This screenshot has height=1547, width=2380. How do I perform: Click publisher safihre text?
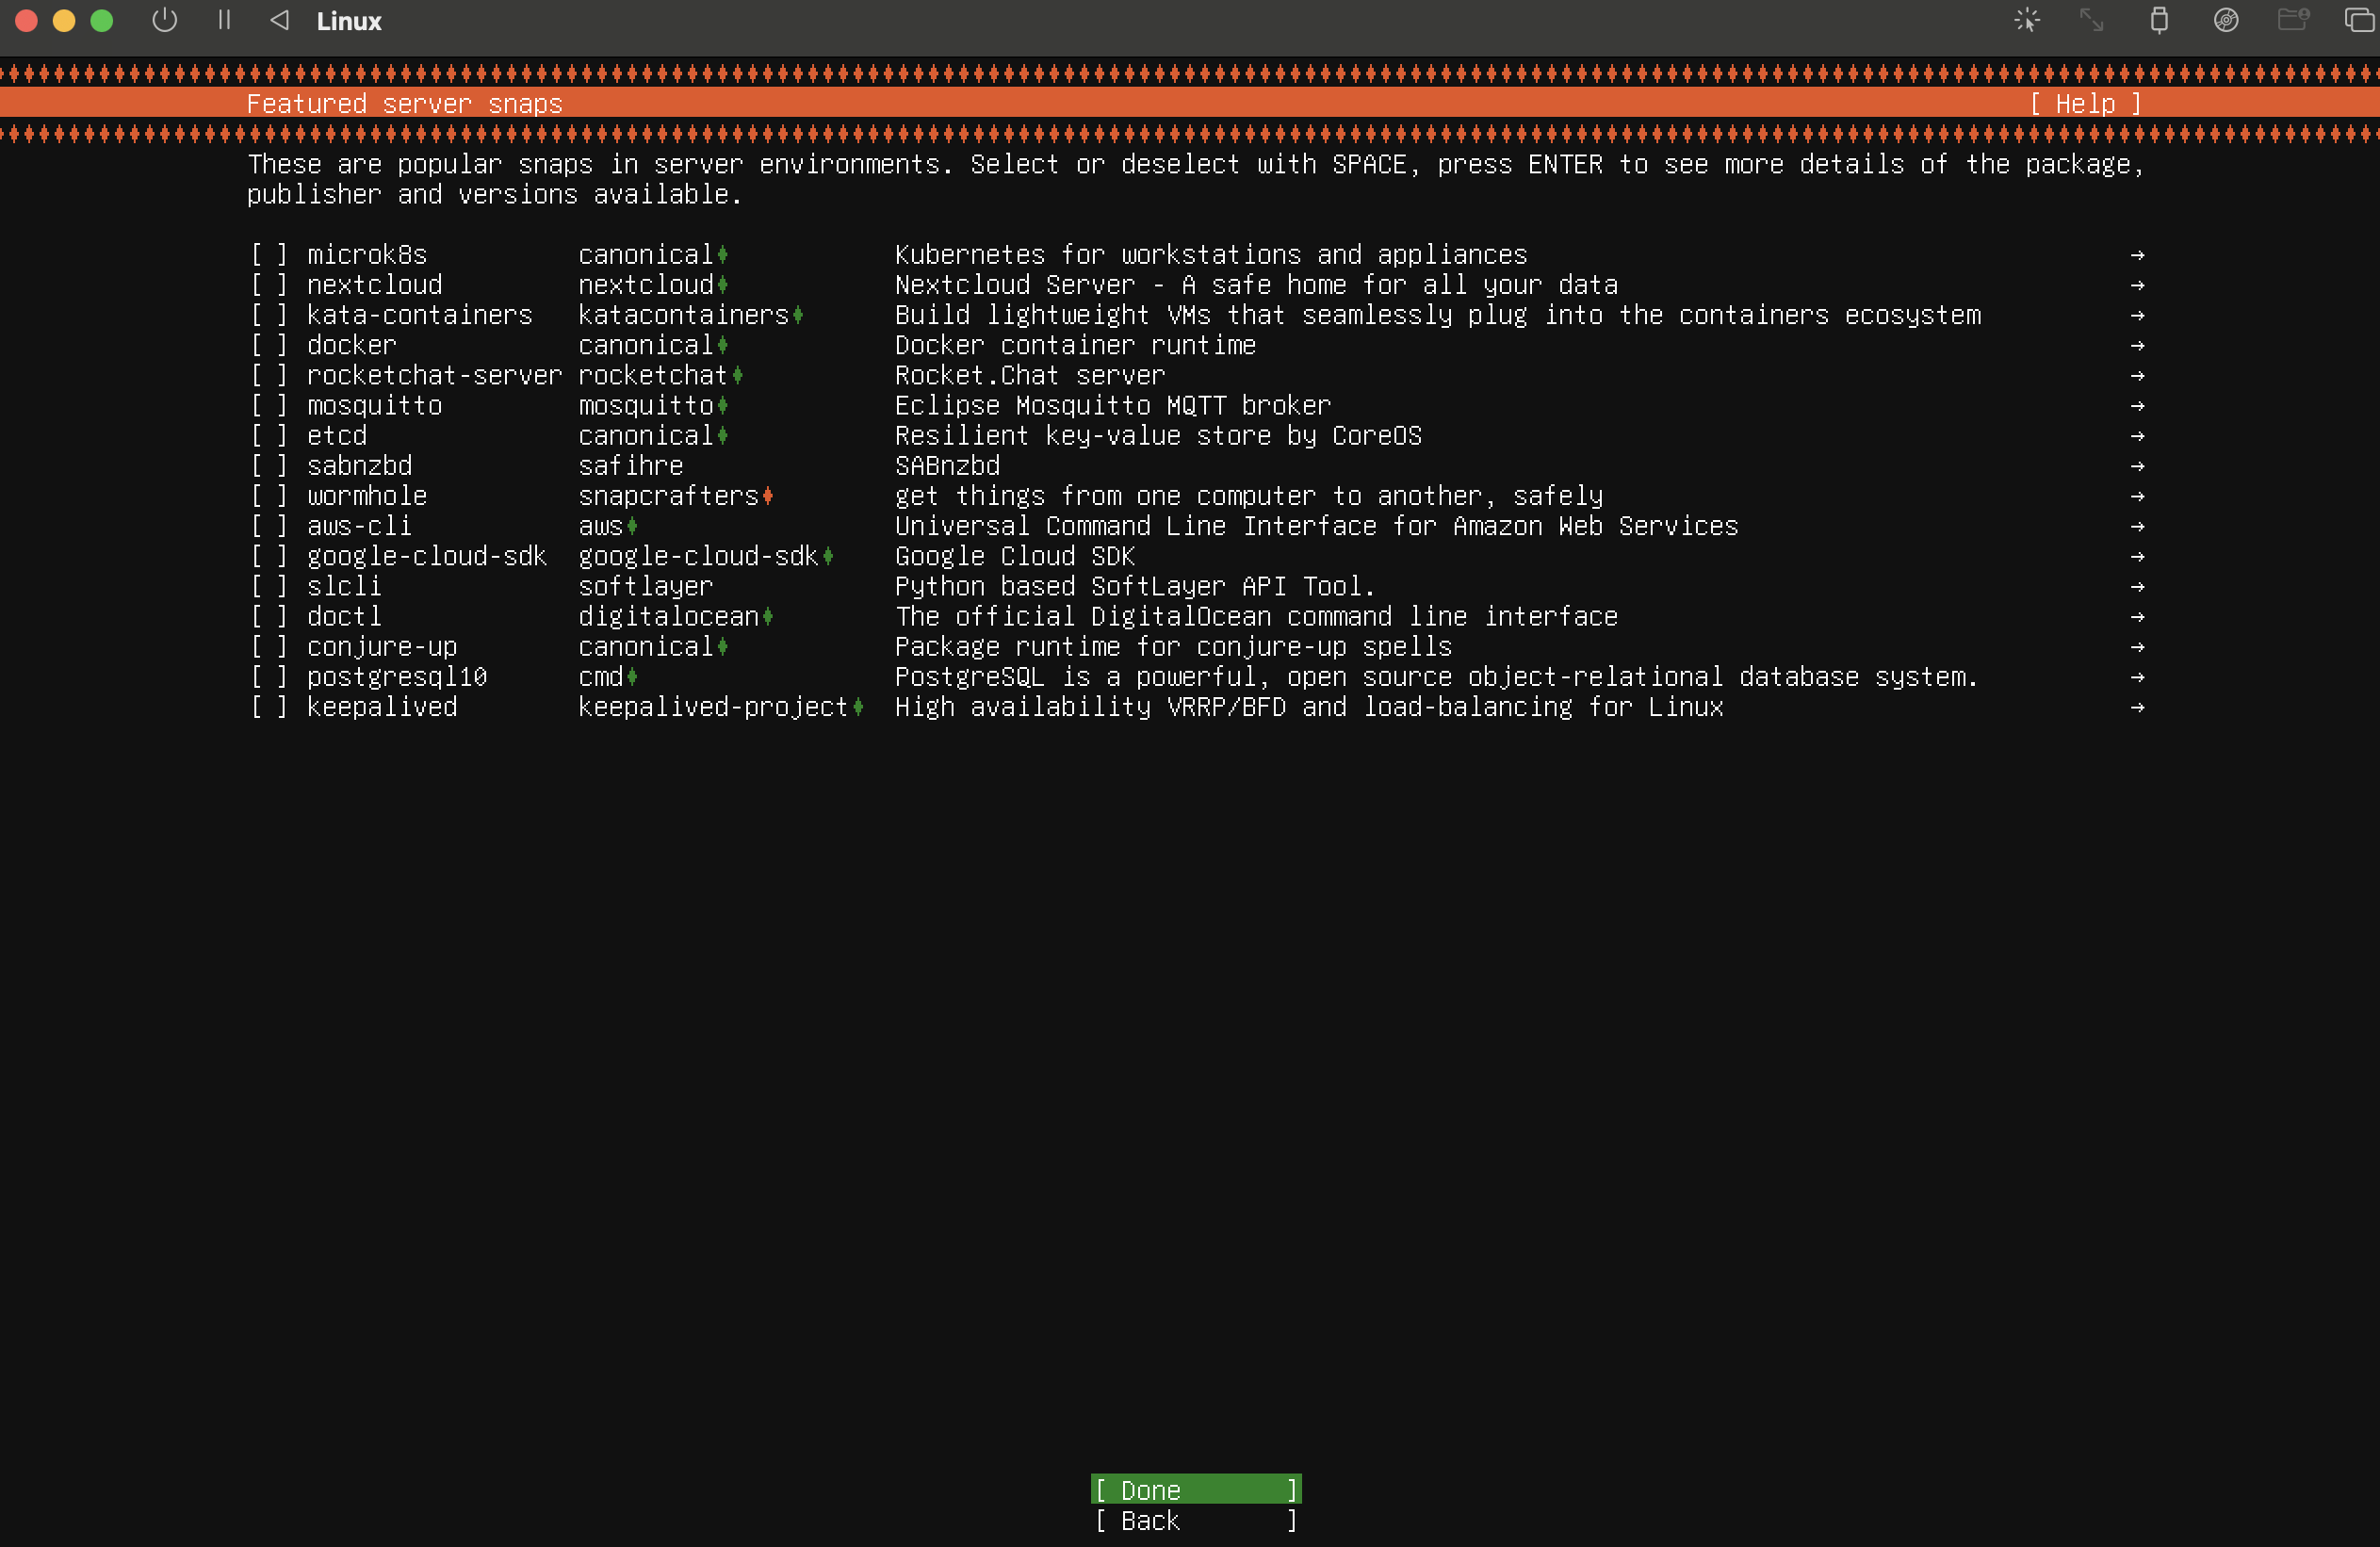631,466
